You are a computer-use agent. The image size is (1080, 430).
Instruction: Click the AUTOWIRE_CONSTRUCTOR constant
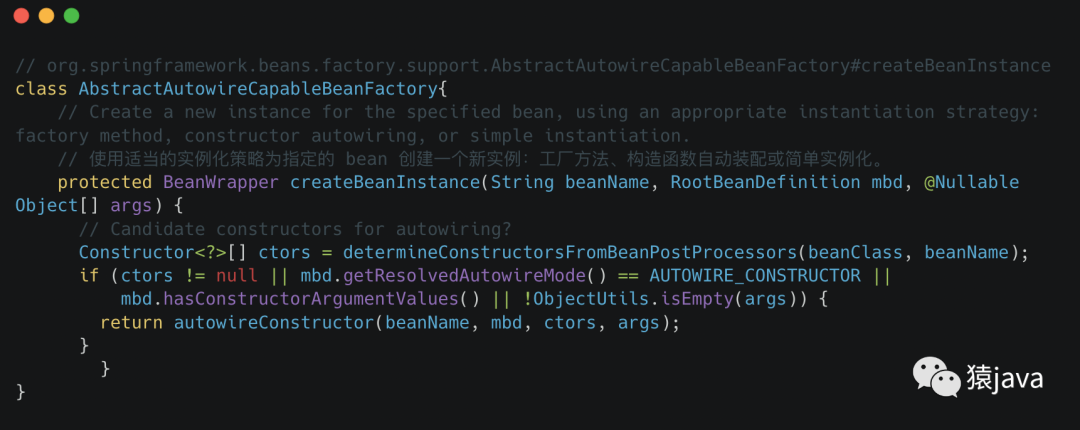click(x=754, y=275)
